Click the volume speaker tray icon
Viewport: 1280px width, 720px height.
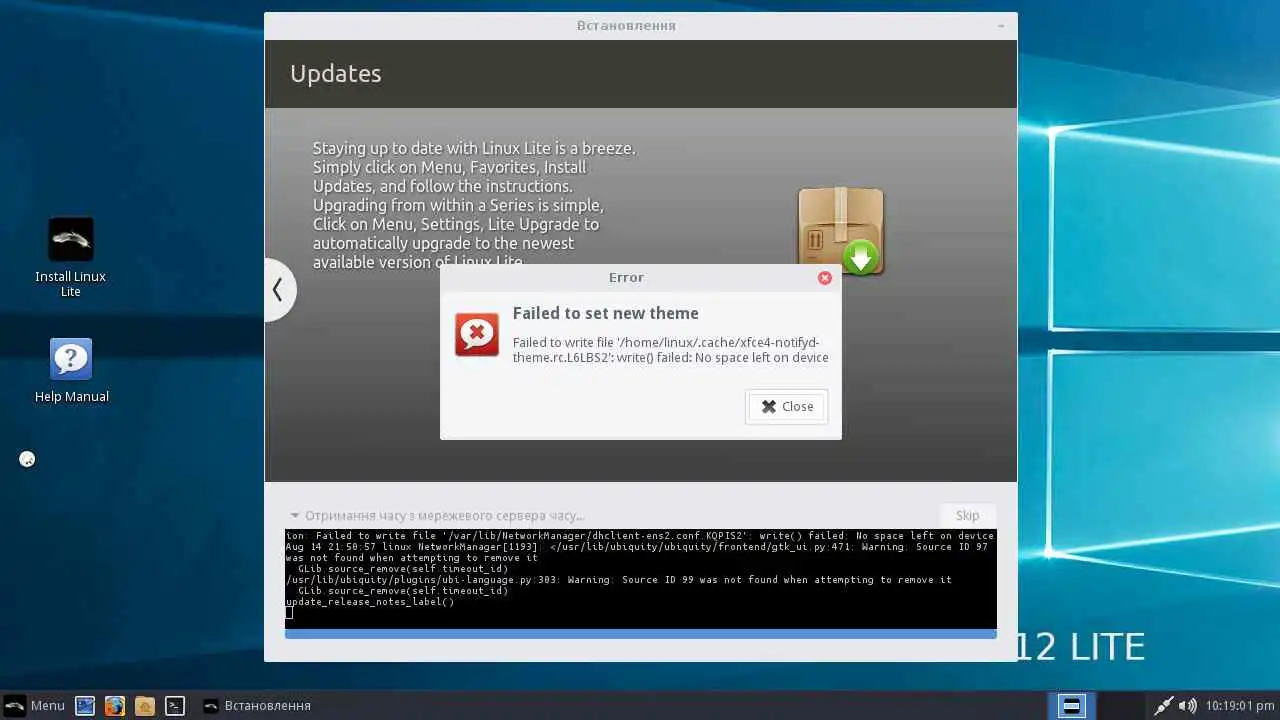[1187, 705]
